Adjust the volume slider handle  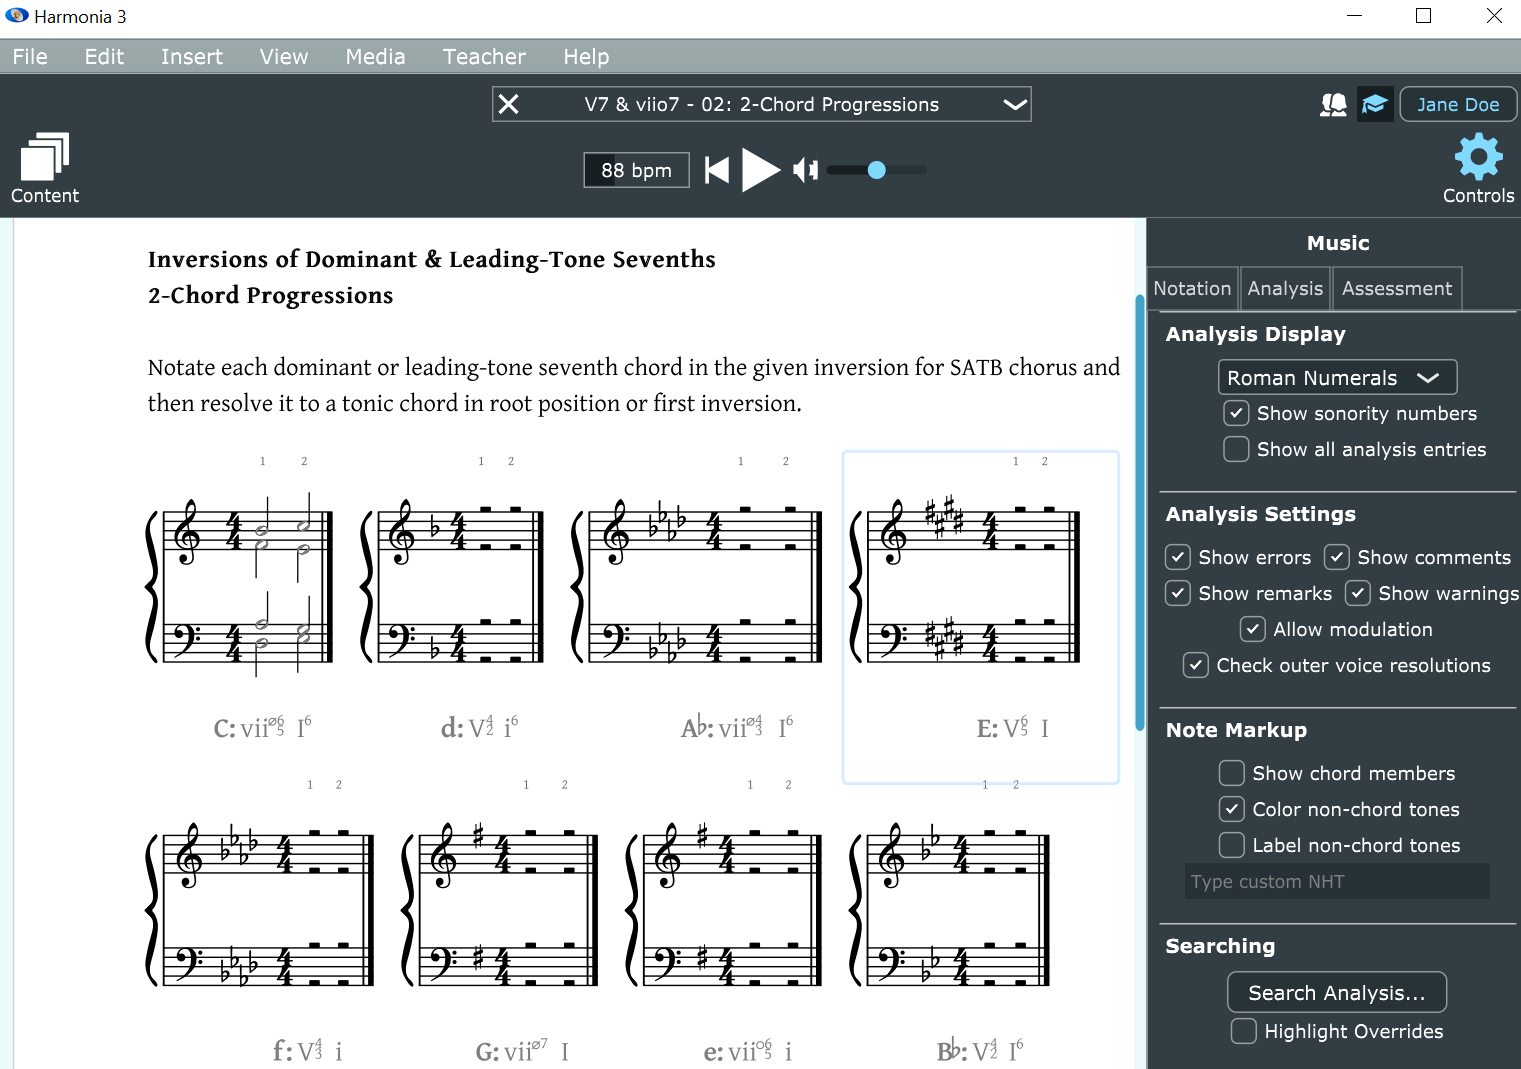[x=877, y=170]
